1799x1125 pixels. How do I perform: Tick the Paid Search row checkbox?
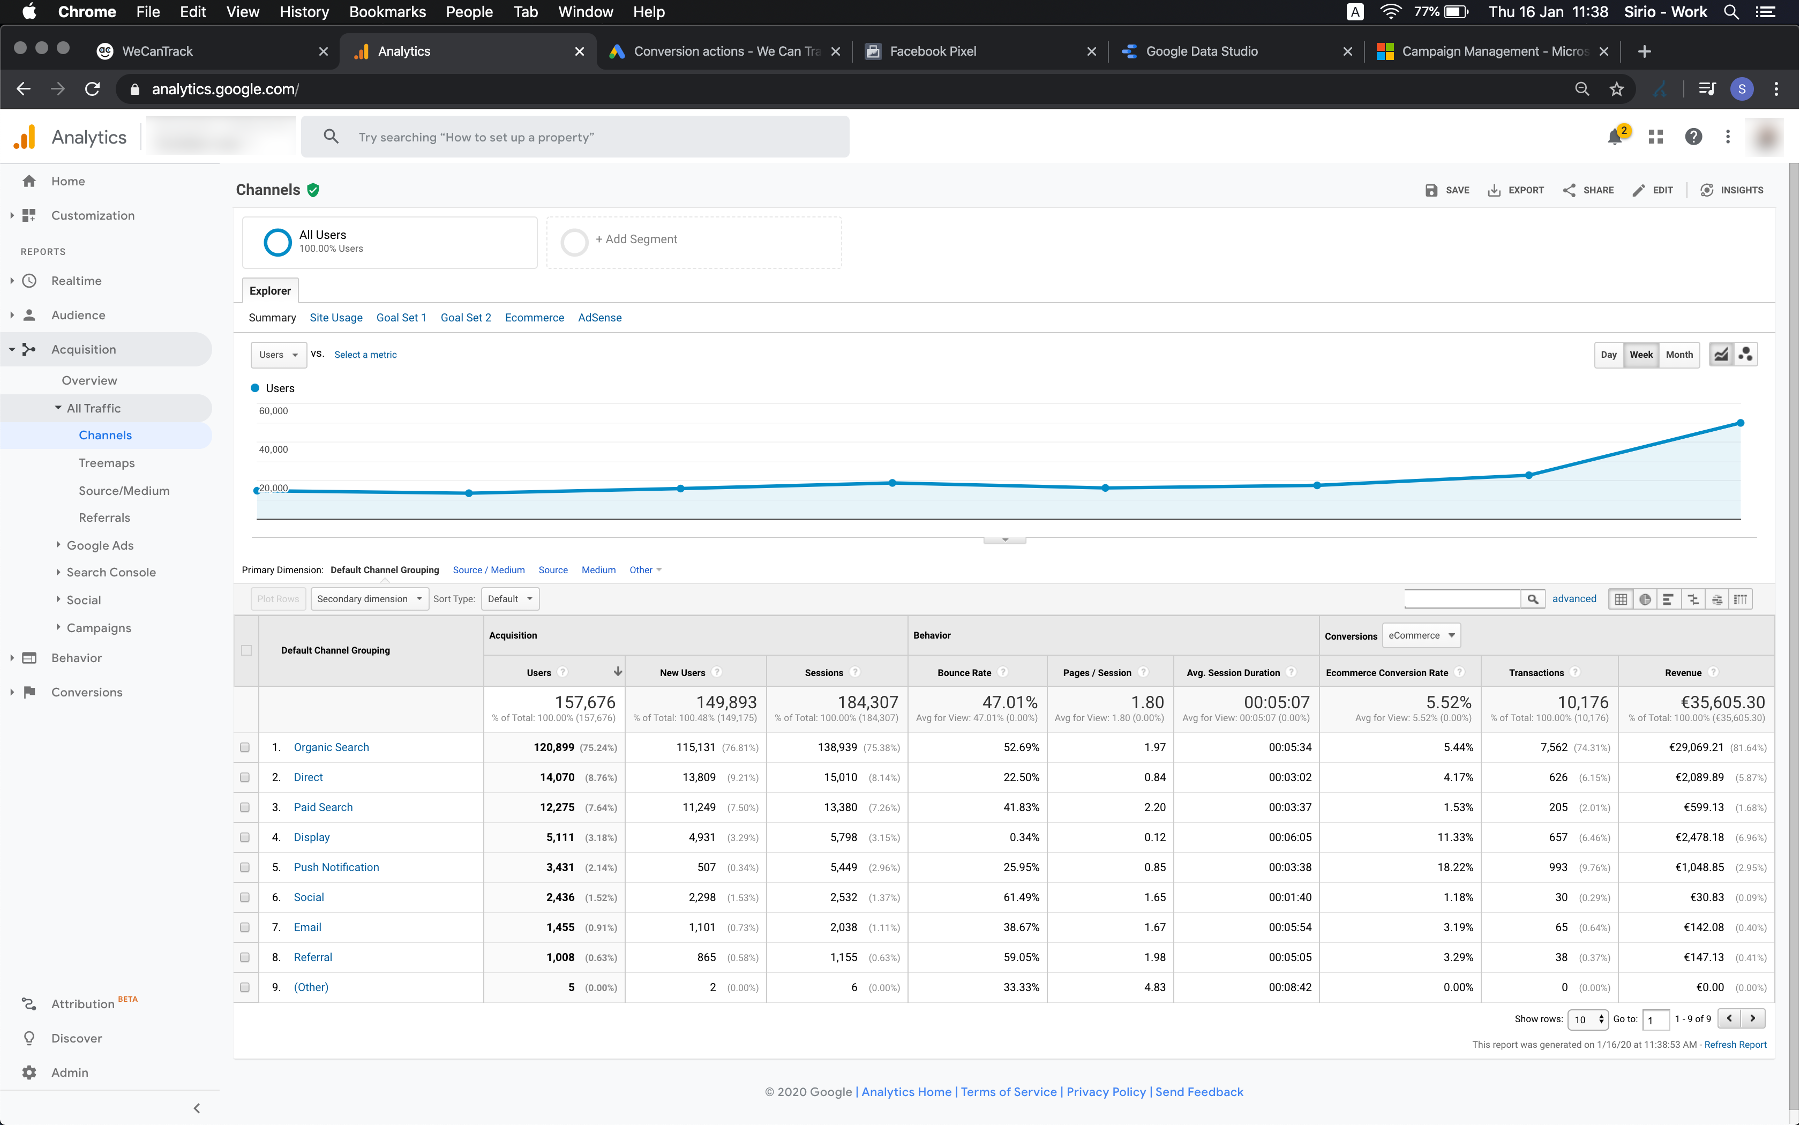pos(245,808)
